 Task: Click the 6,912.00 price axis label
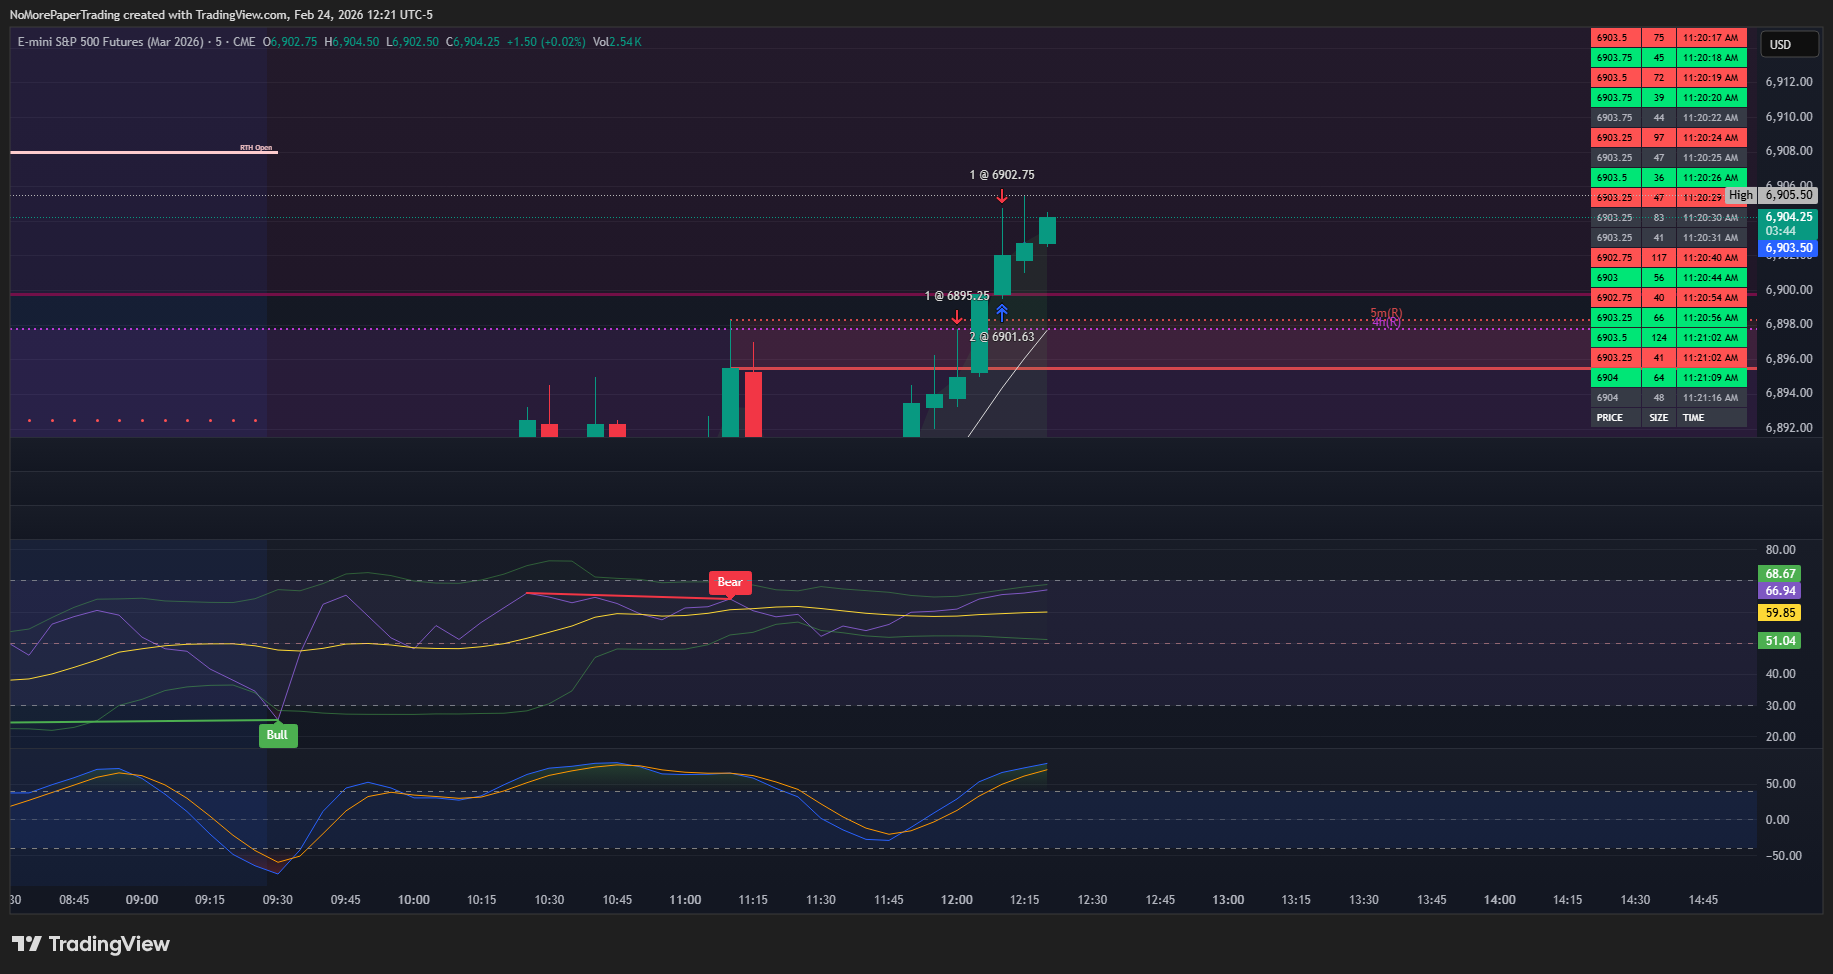(x=1789, y=82)
